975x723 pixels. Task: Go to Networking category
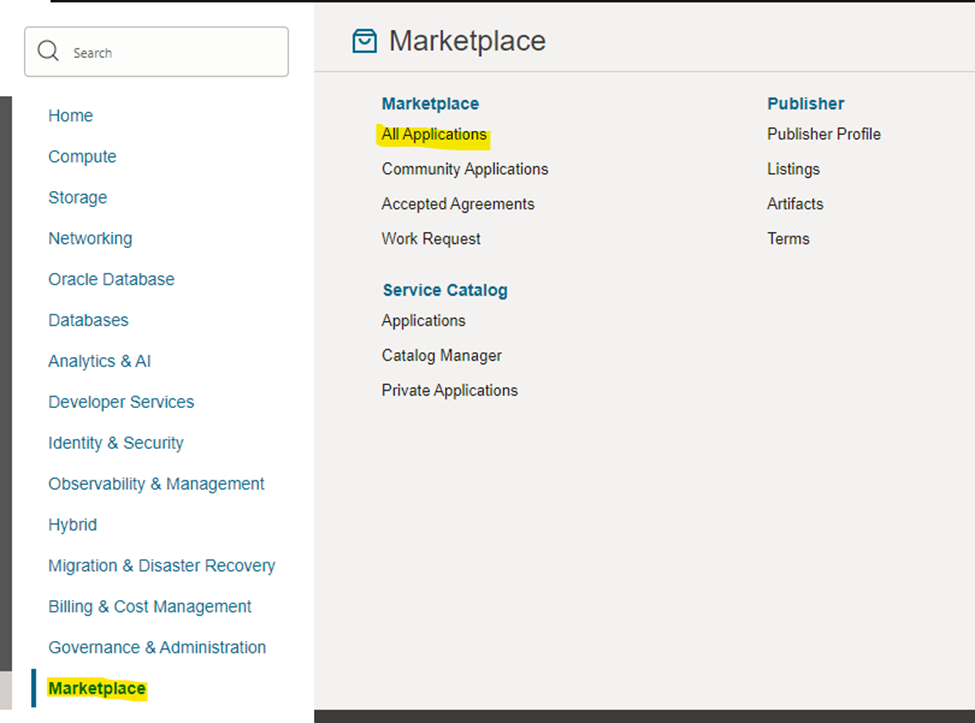pyautogui.click(x=90, y=239)
